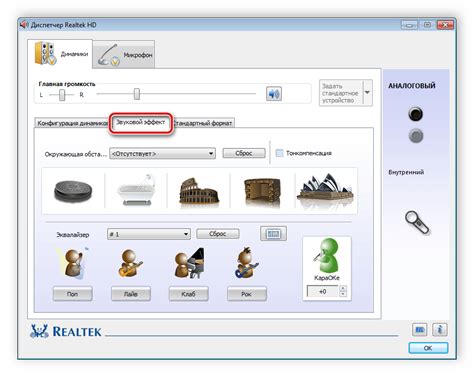Open the Конфигурация динамиков tab
The image size is (474, 377).
[72, 123]
